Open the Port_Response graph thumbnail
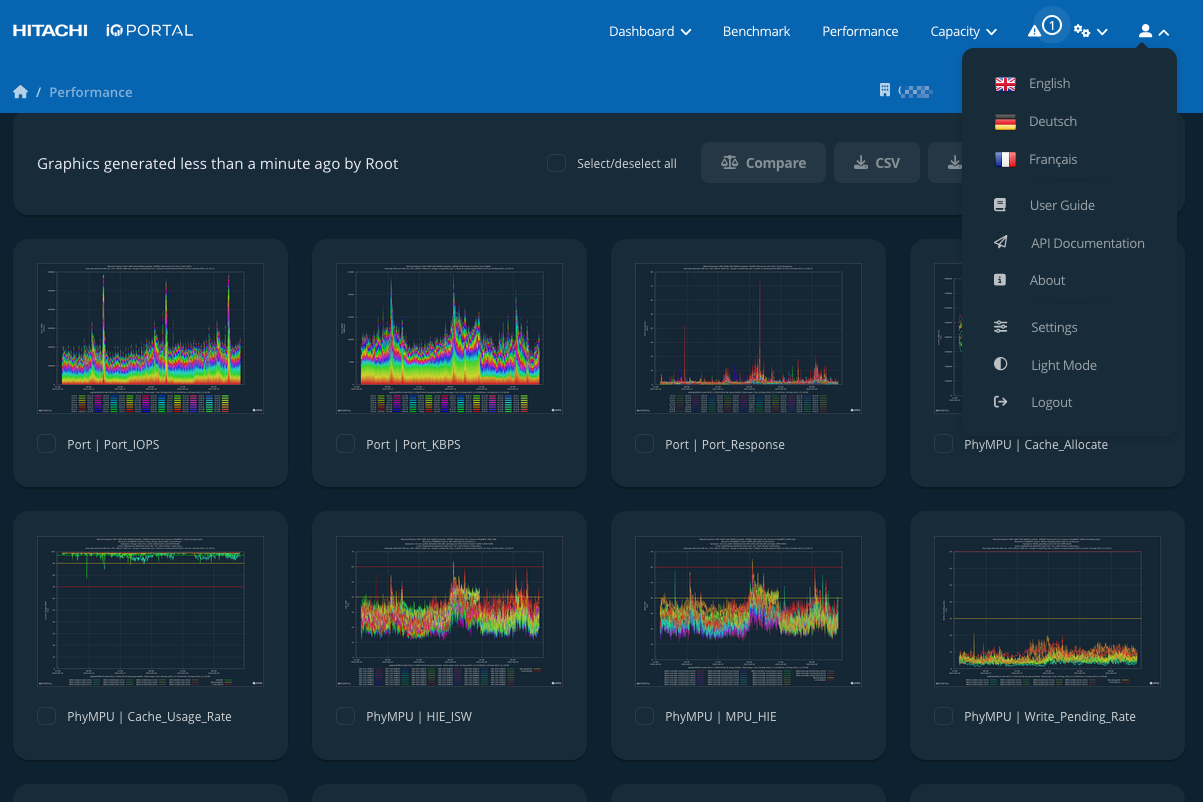 (748, 337)
